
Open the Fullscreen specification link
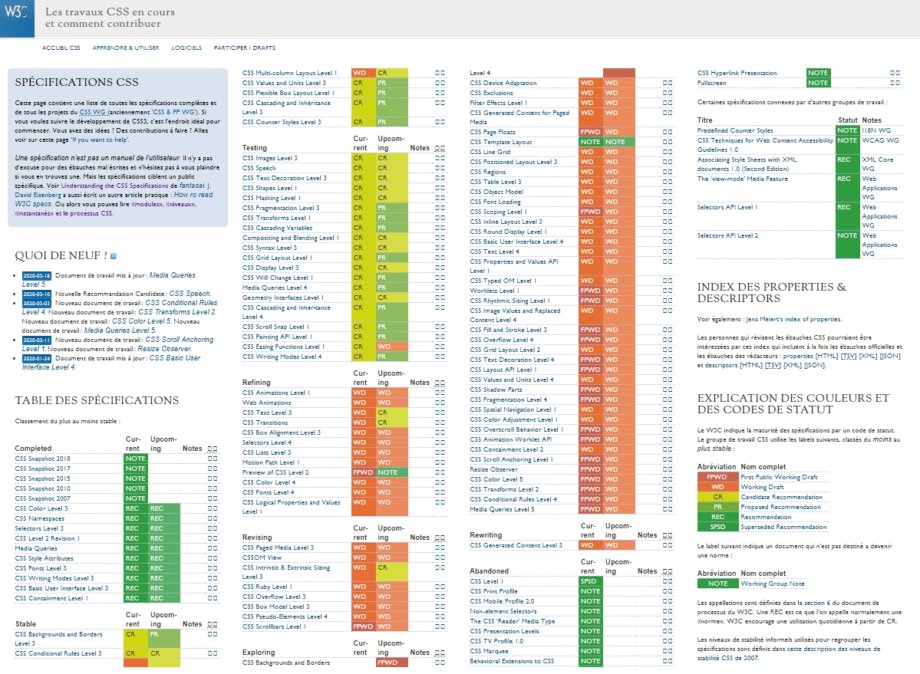coord(711,83)
